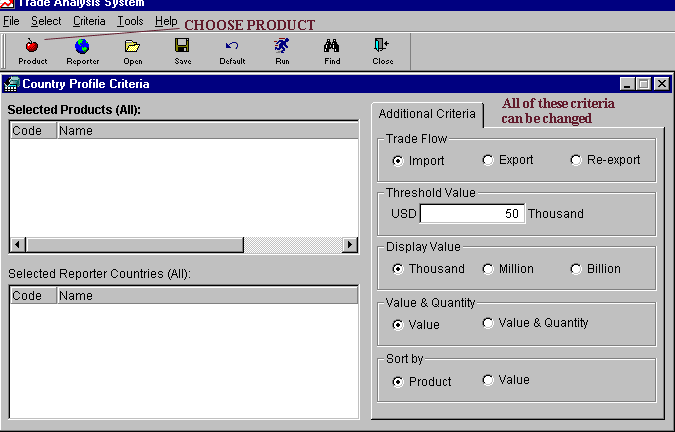Set display value to Million
Viewport: 675px width, 432px height.
coord(488,269)
